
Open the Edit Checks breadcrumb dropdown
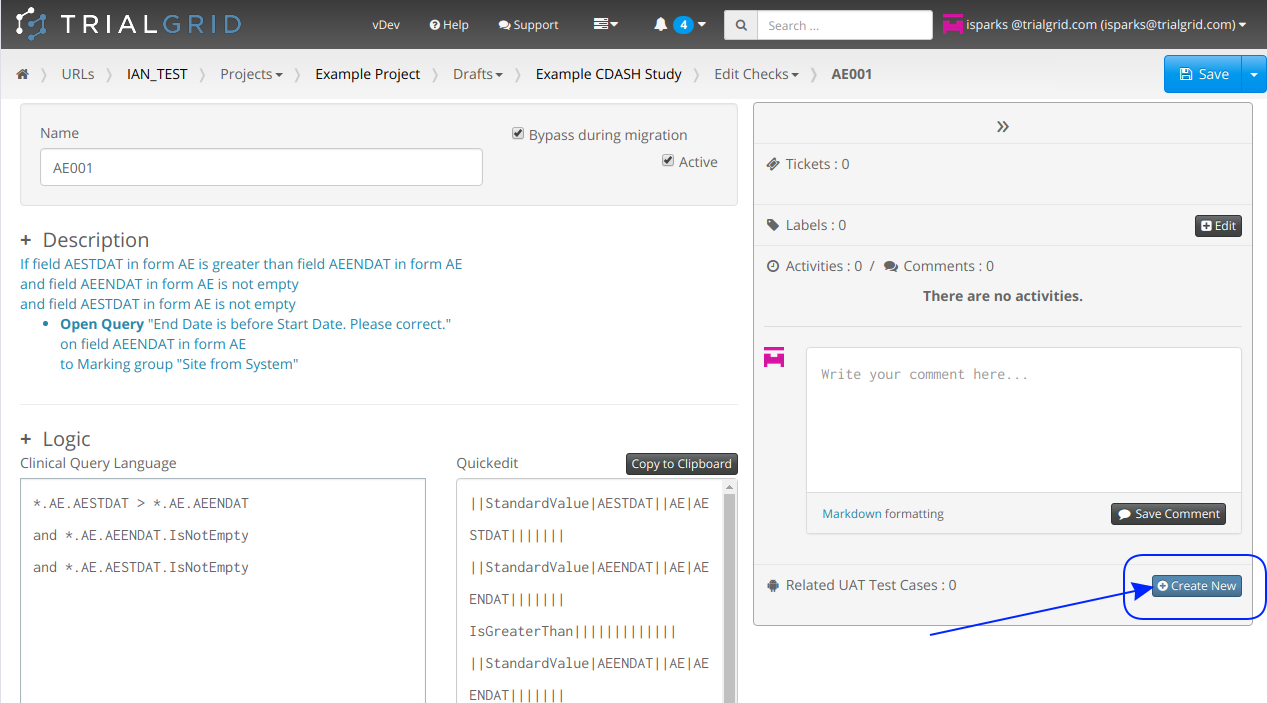(x=756, y=74)
